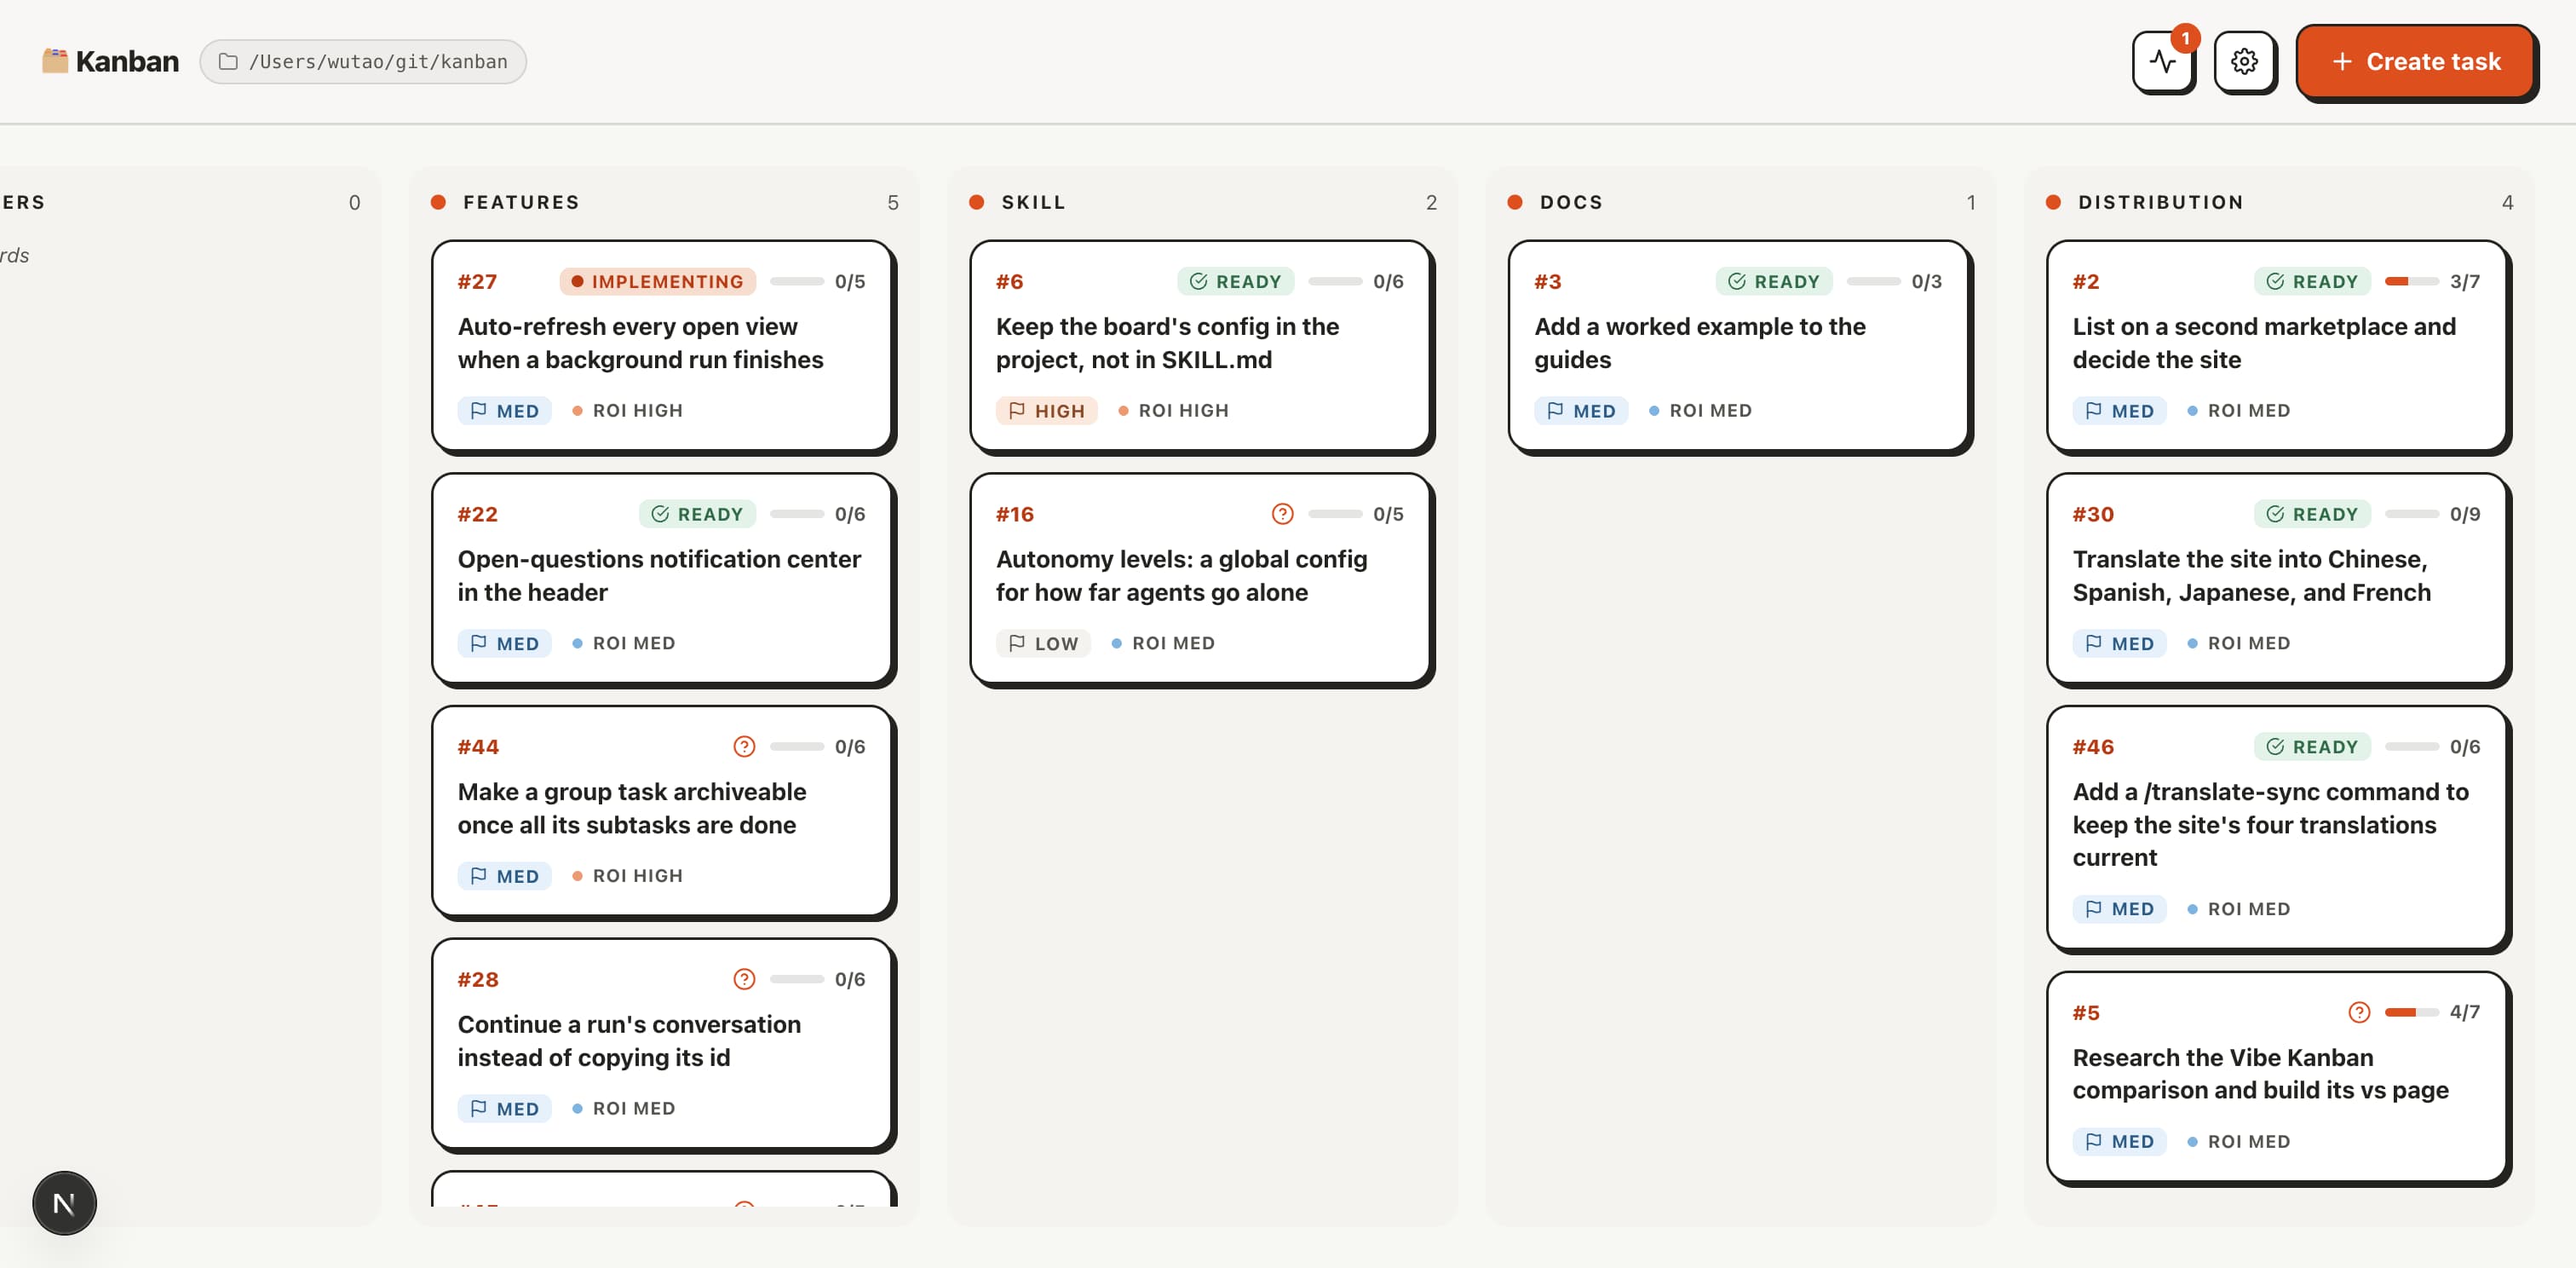Click the MED priority flag on card #2

tap(2119, 411)
